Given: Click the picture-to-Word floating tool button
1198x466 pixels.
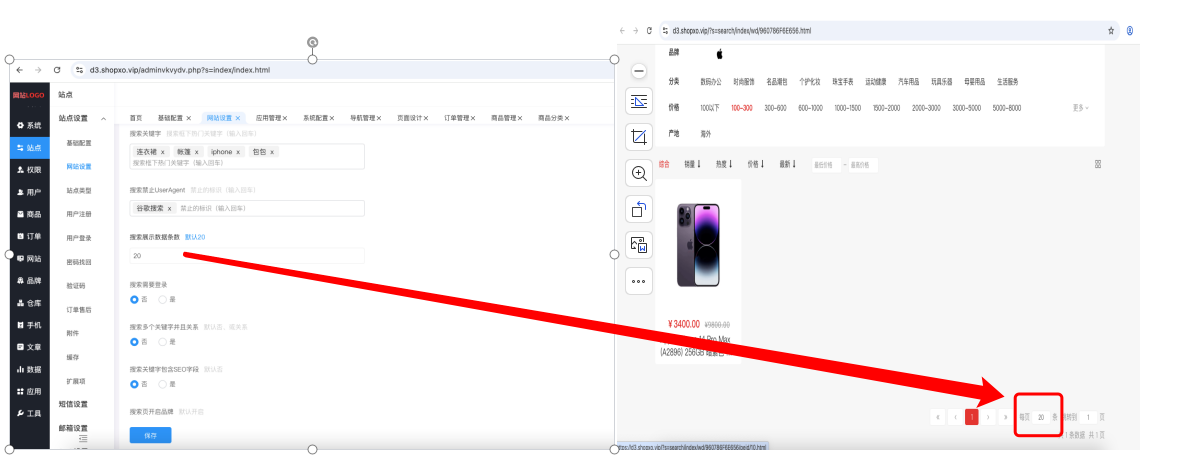Looking at the screenshot, I should click(639, 244).
